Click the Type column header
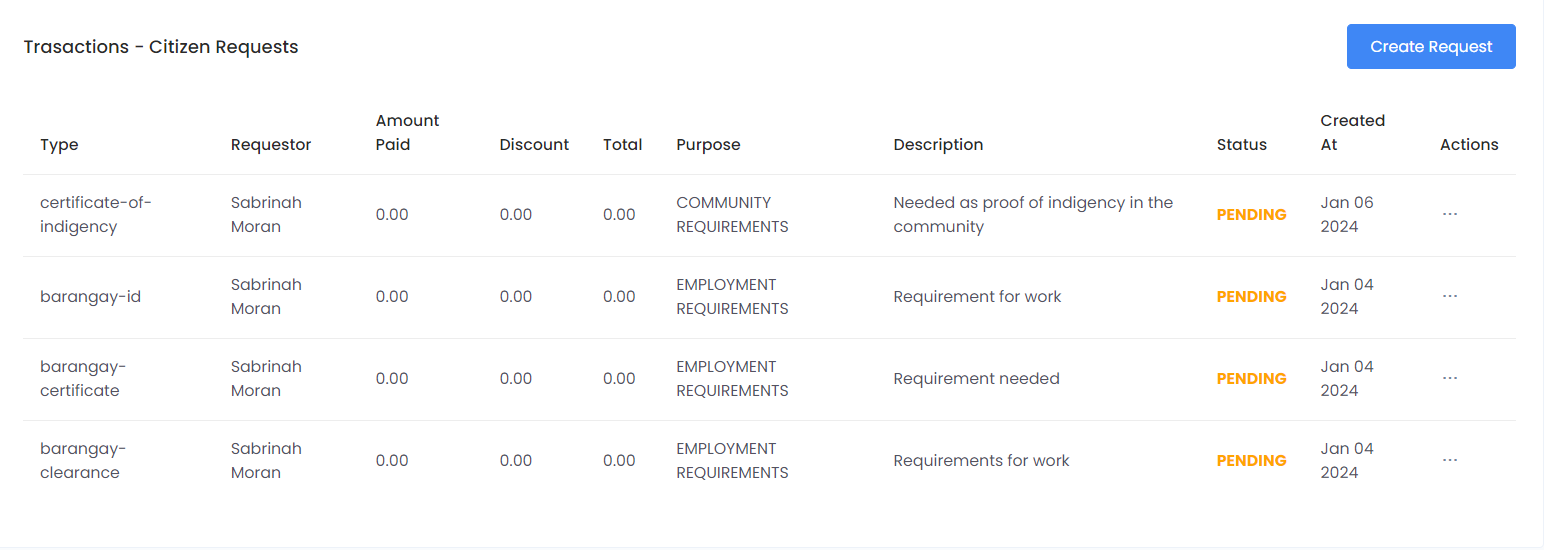The image size is (1544, 550). pos(59,145)
